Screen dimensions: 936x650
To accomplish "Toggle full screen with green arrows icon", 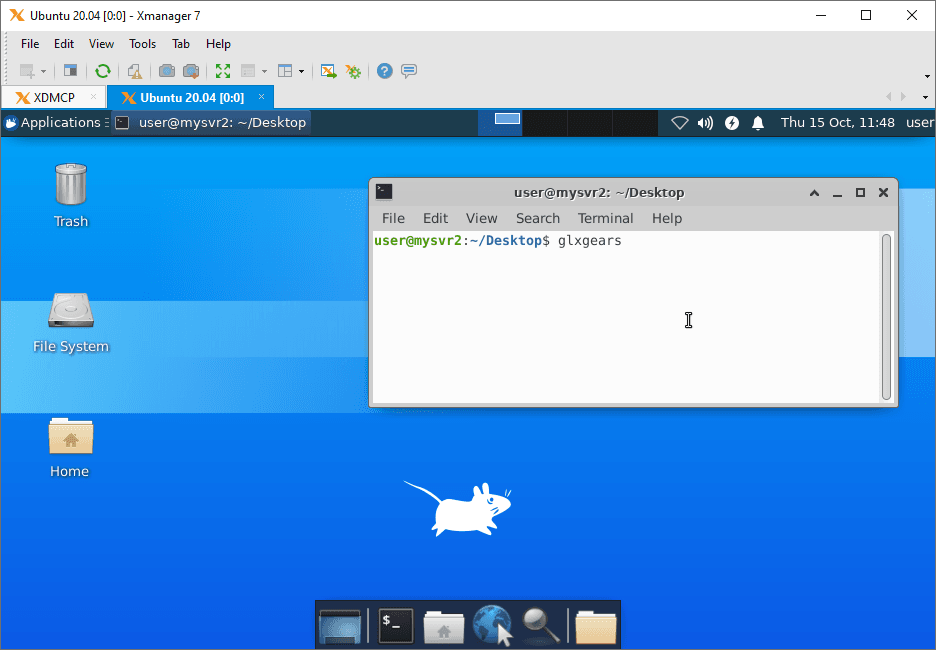I will click(x=223, y=71).
